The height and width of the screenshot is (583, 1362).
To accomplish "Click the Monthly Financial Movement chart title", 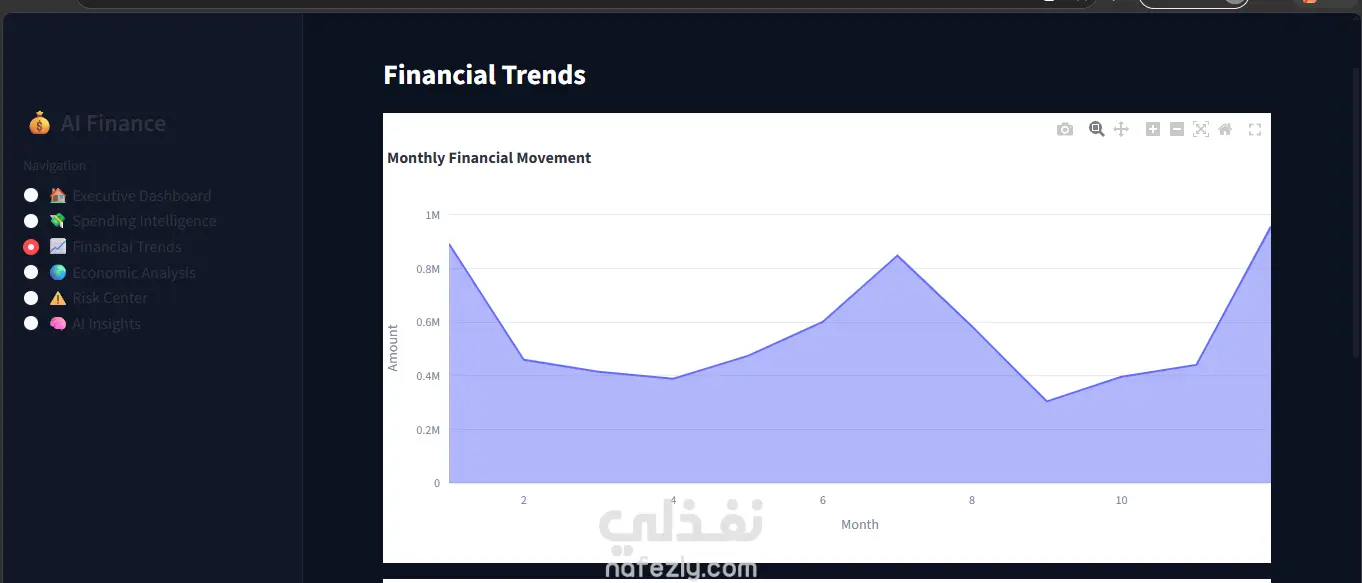I will [x=489, y=158].
